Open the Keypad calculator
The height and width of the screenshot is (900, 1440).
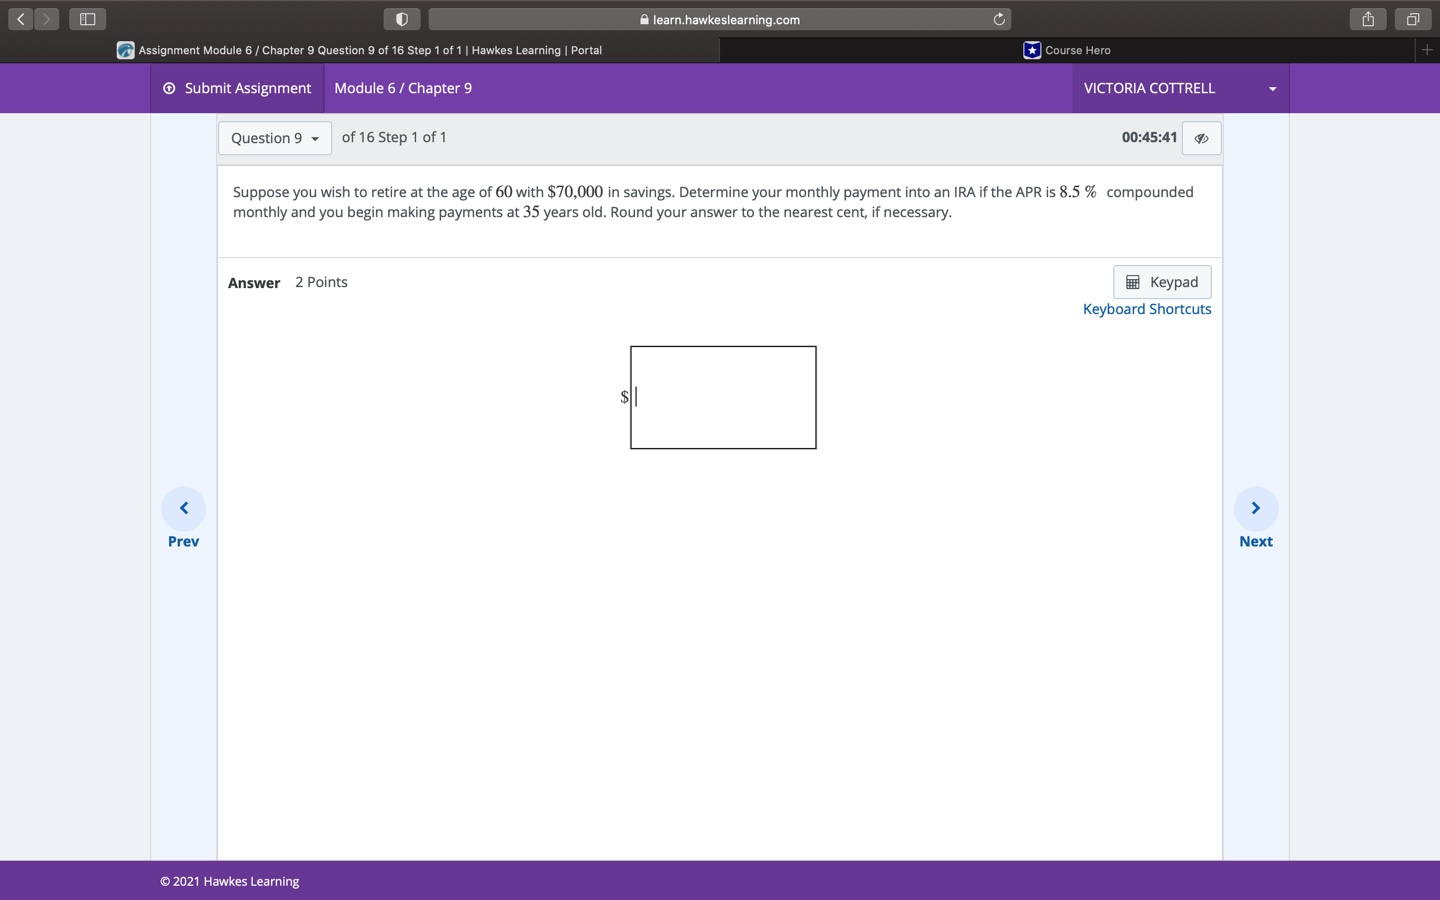[x=1161, y=282]
